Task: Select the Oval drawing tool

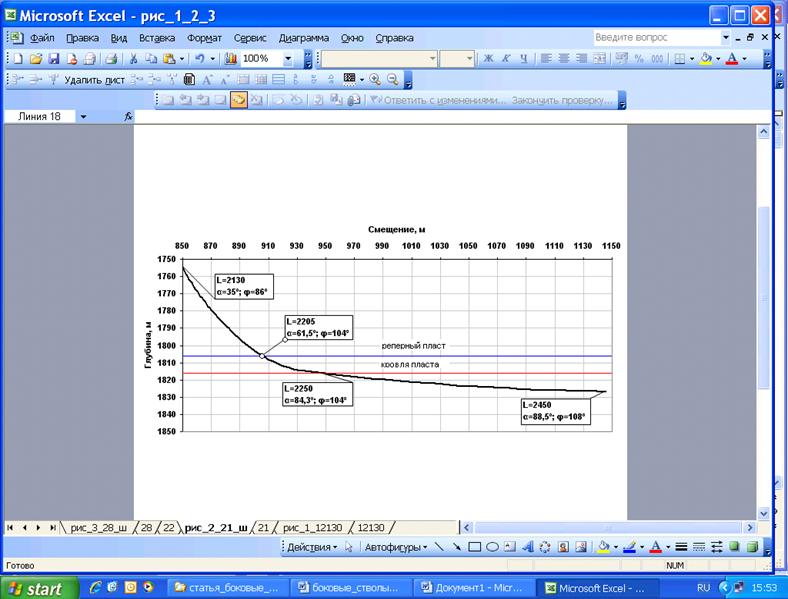Action: (492, 547)
